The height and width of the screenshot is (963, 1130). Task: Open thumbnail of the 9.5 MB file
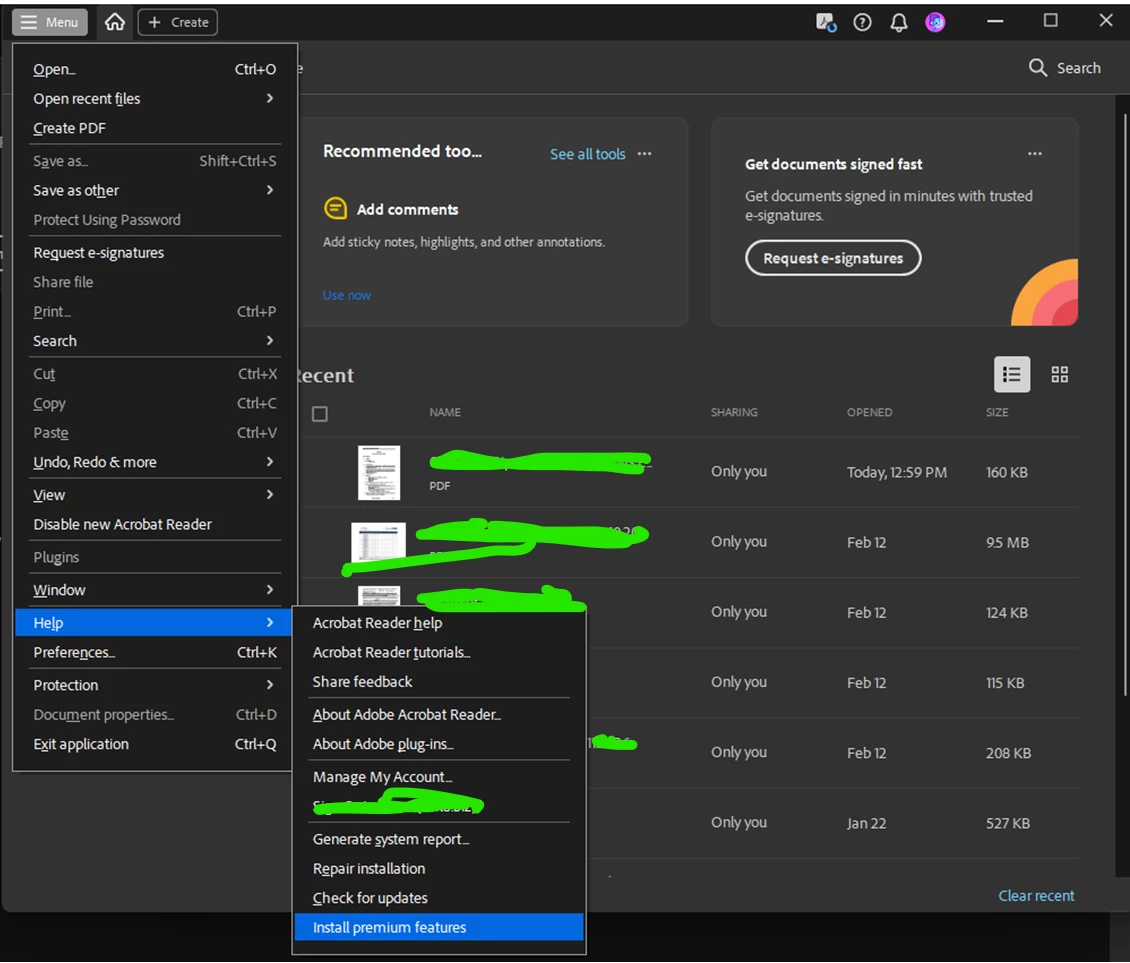point(378,542)
